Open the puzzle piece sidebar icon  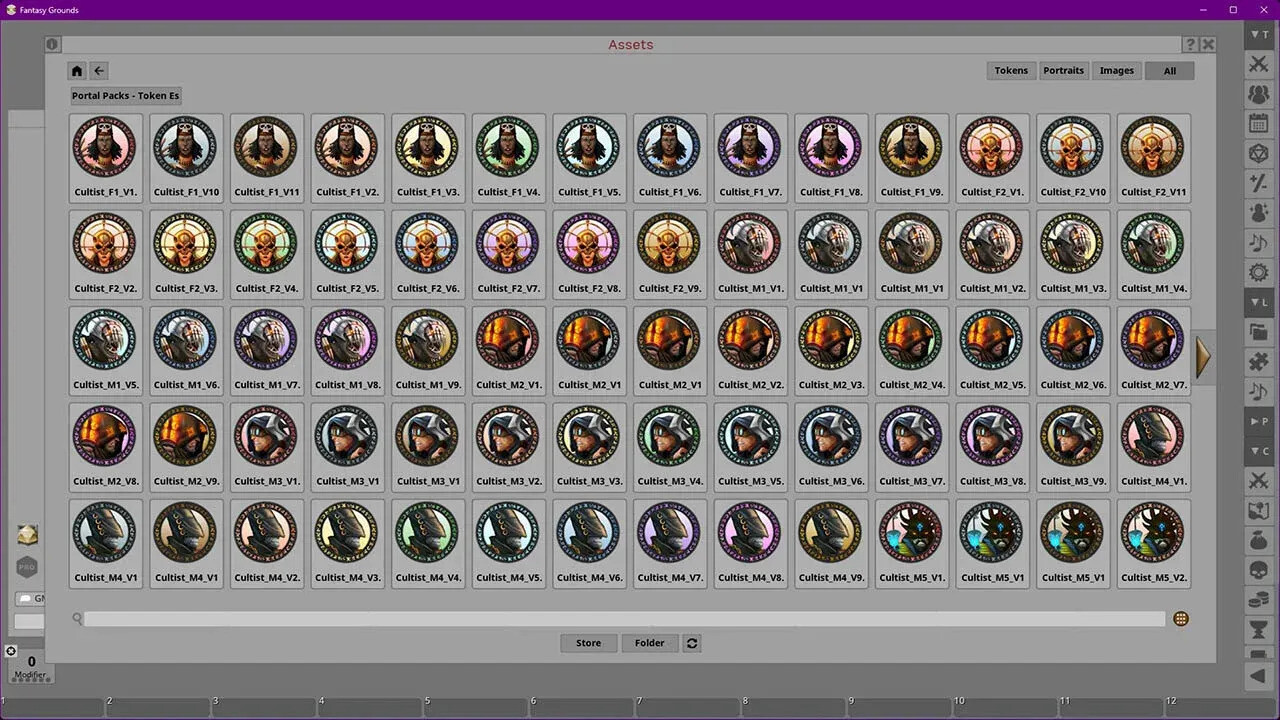1258,362
